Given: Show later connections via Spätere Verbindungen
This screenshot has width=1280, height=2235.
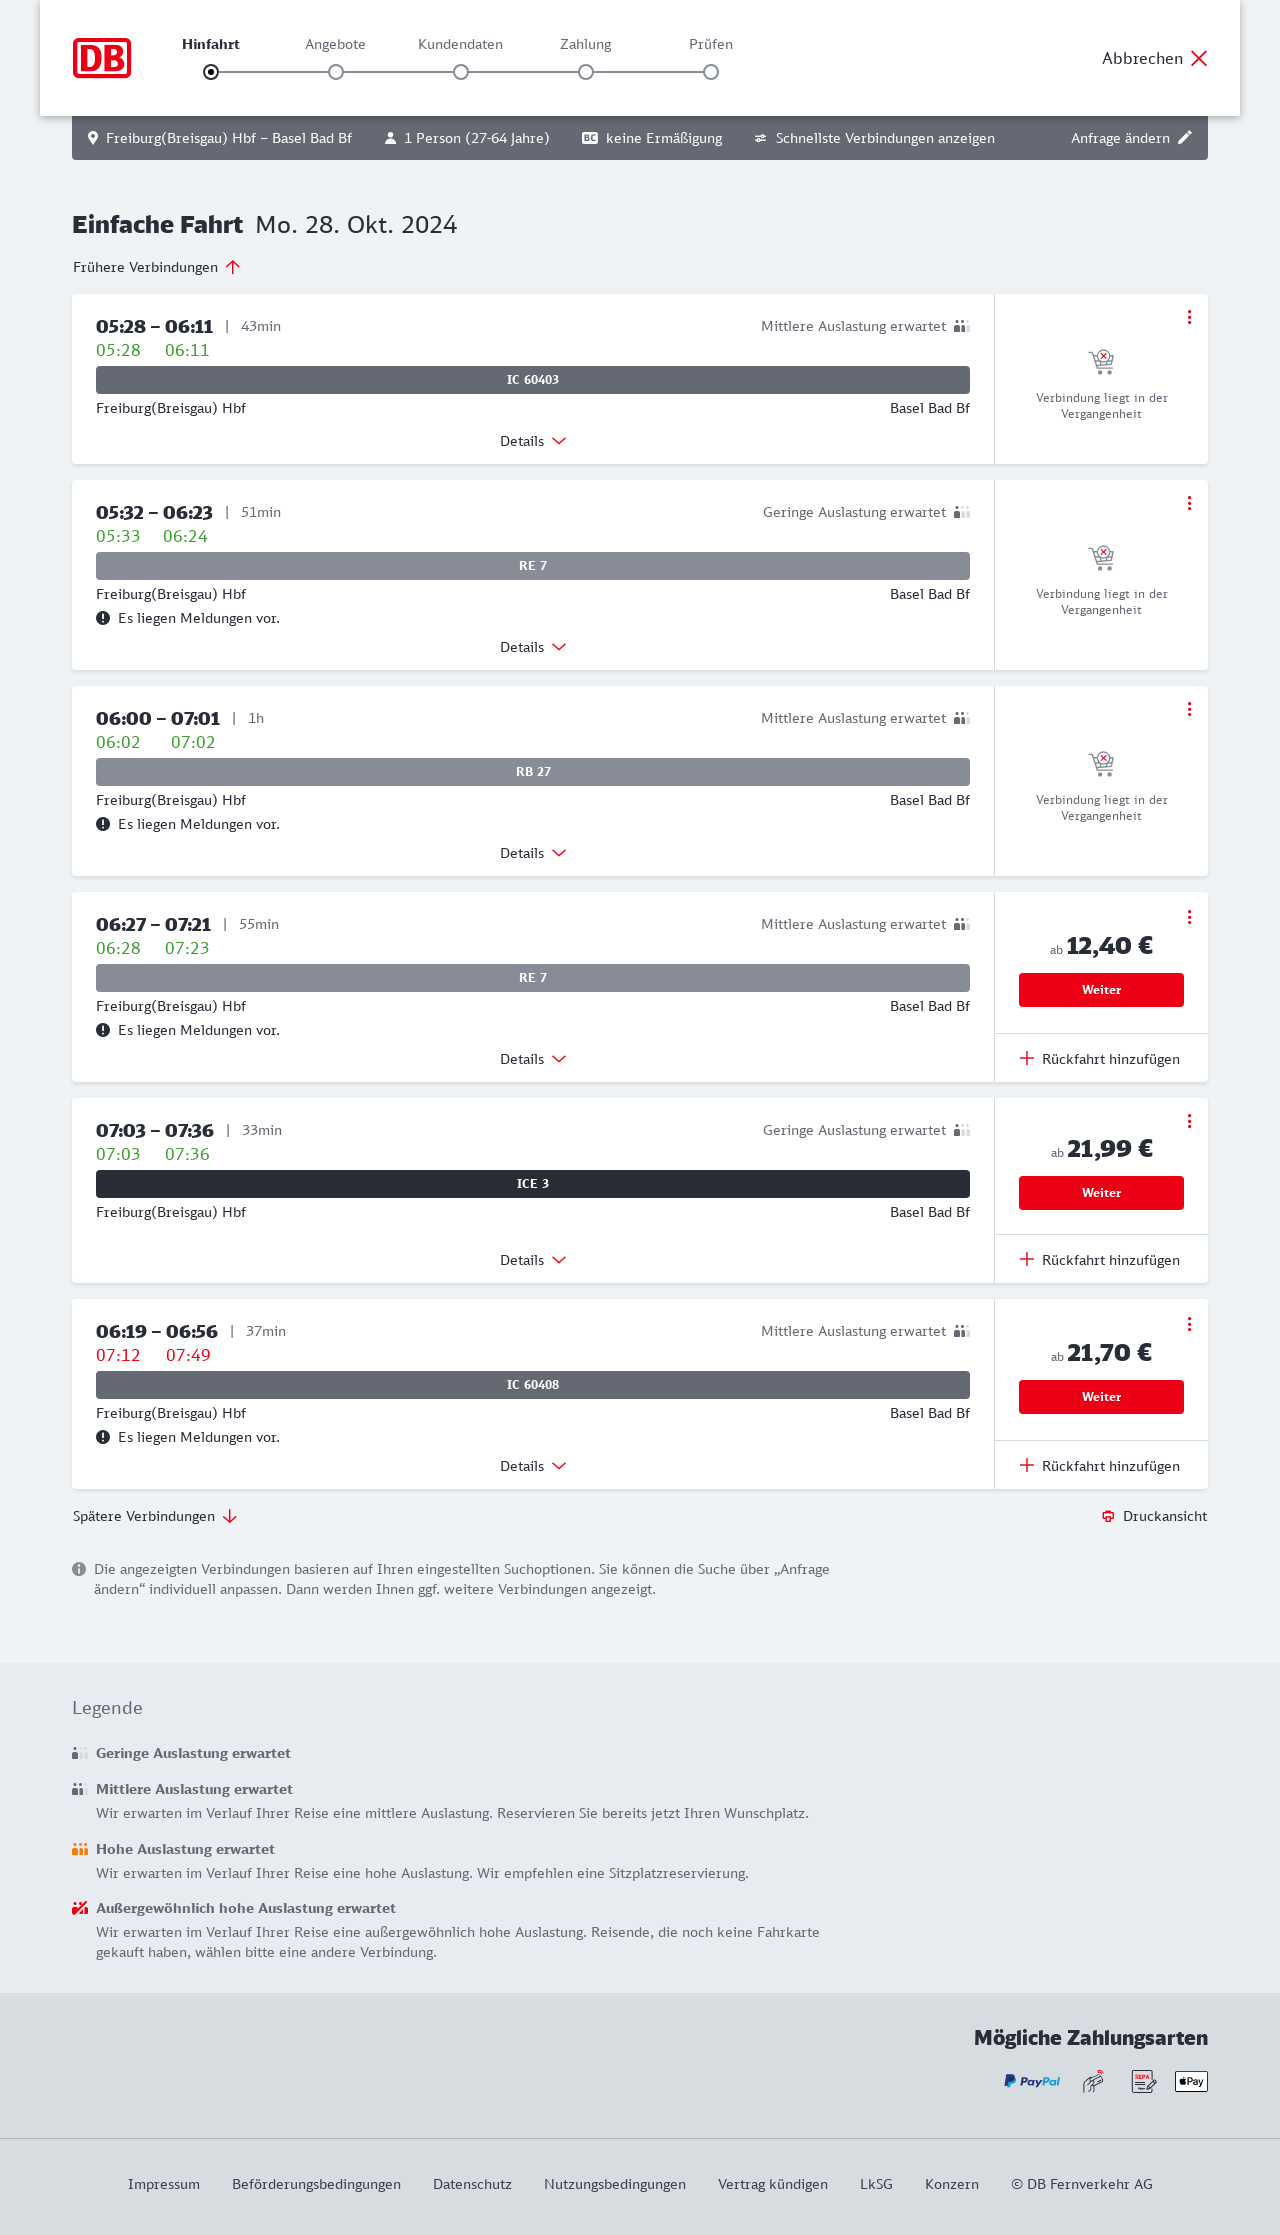Looking at the screenshot, I should click(154, 1516).
